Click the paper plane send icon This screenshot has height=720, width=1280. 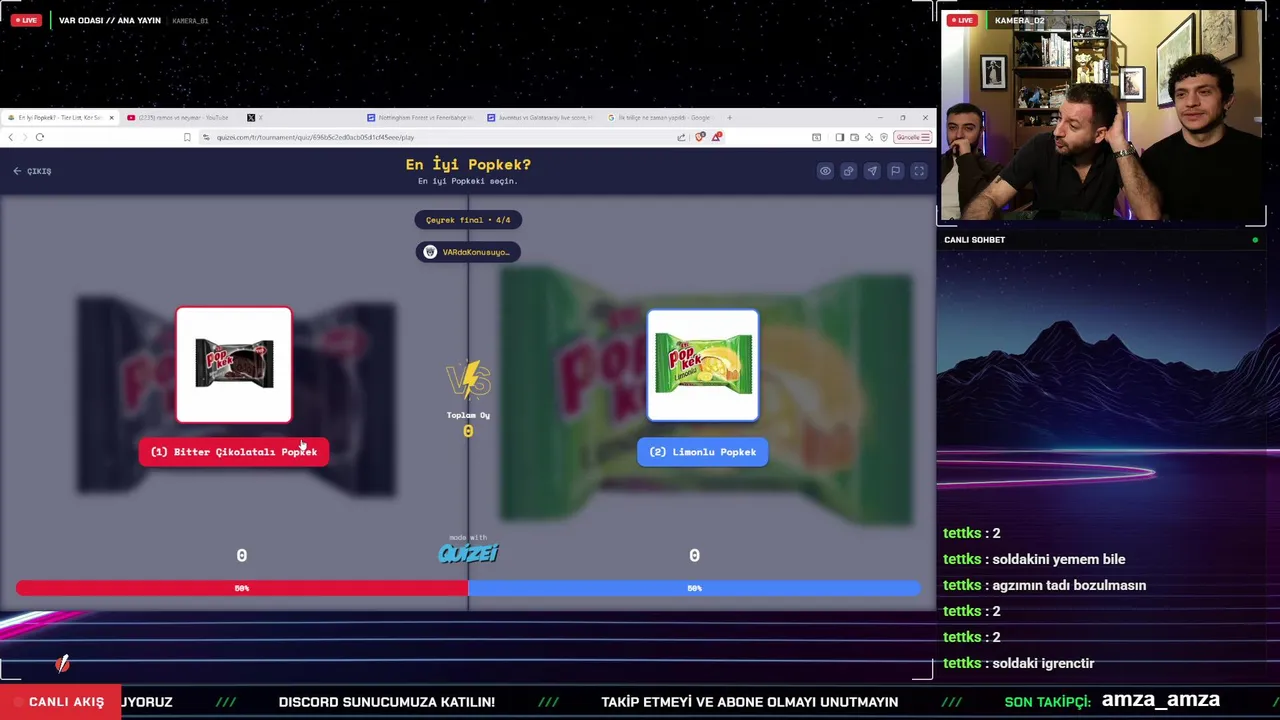click(x=872, y=171)
